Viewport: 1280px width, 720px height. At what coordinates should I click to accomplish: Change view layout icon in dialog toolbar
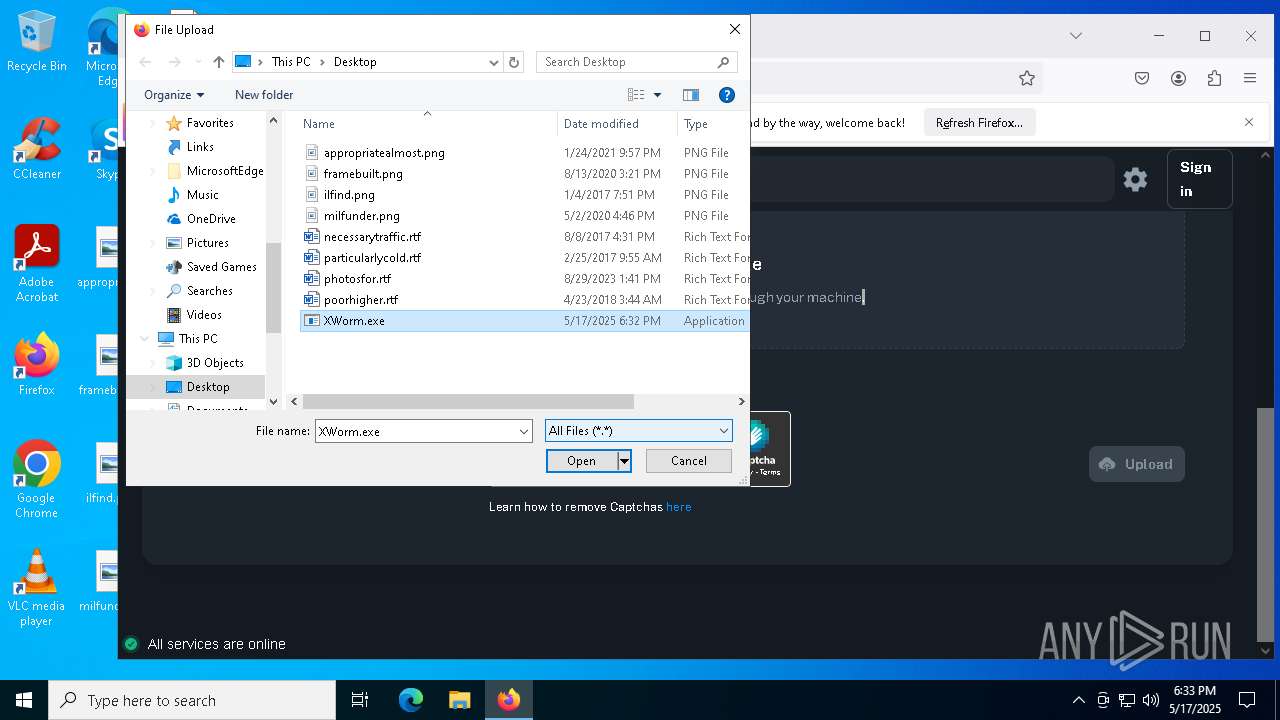point(636,95)
